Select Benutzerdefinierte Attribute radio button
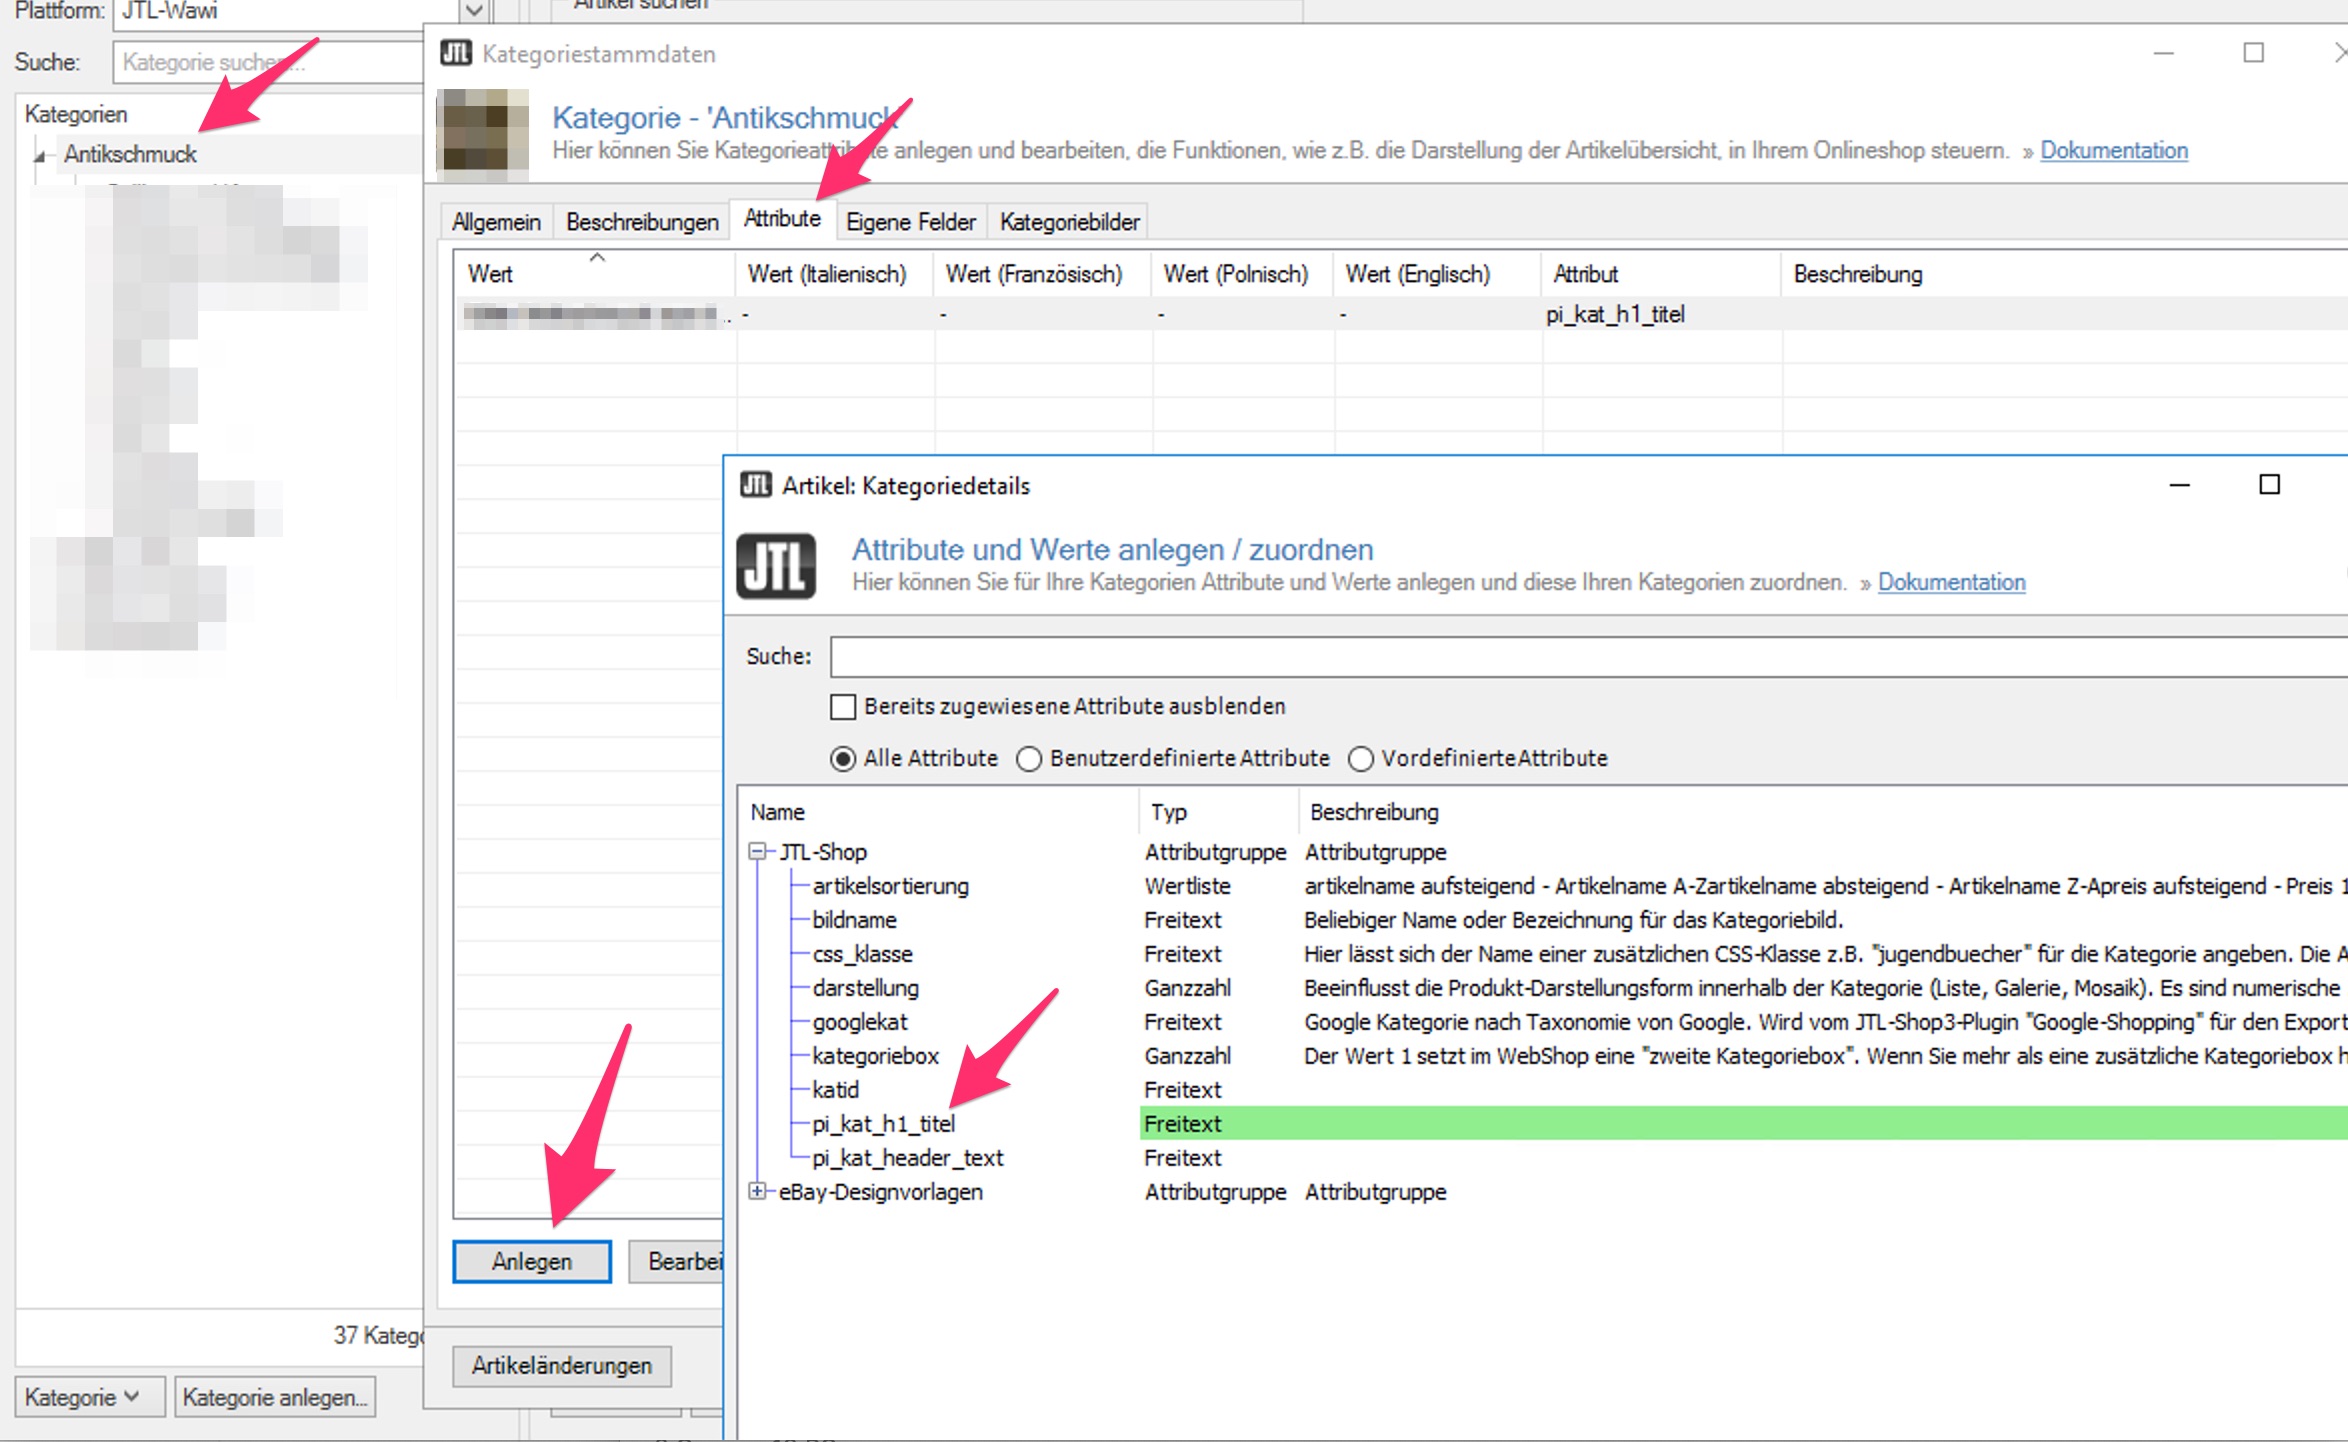This screenshot has width=2348, height=1442. [x=1029, y=759]
